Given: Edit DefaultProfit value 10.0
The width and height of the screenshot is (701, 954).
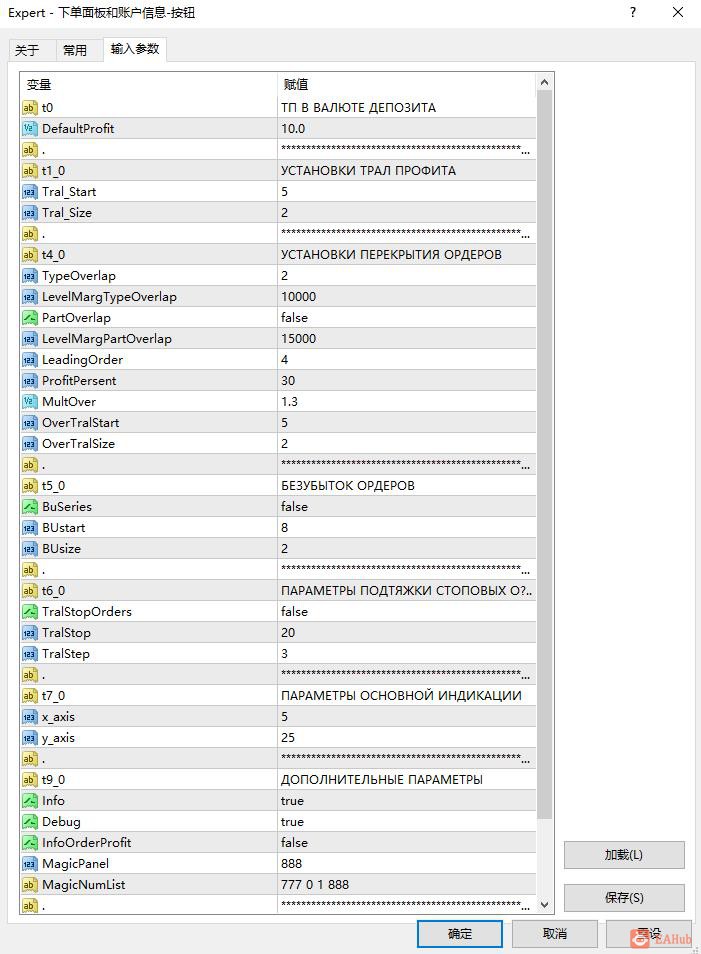Looking at the screenshot, I should coord(406,128).
